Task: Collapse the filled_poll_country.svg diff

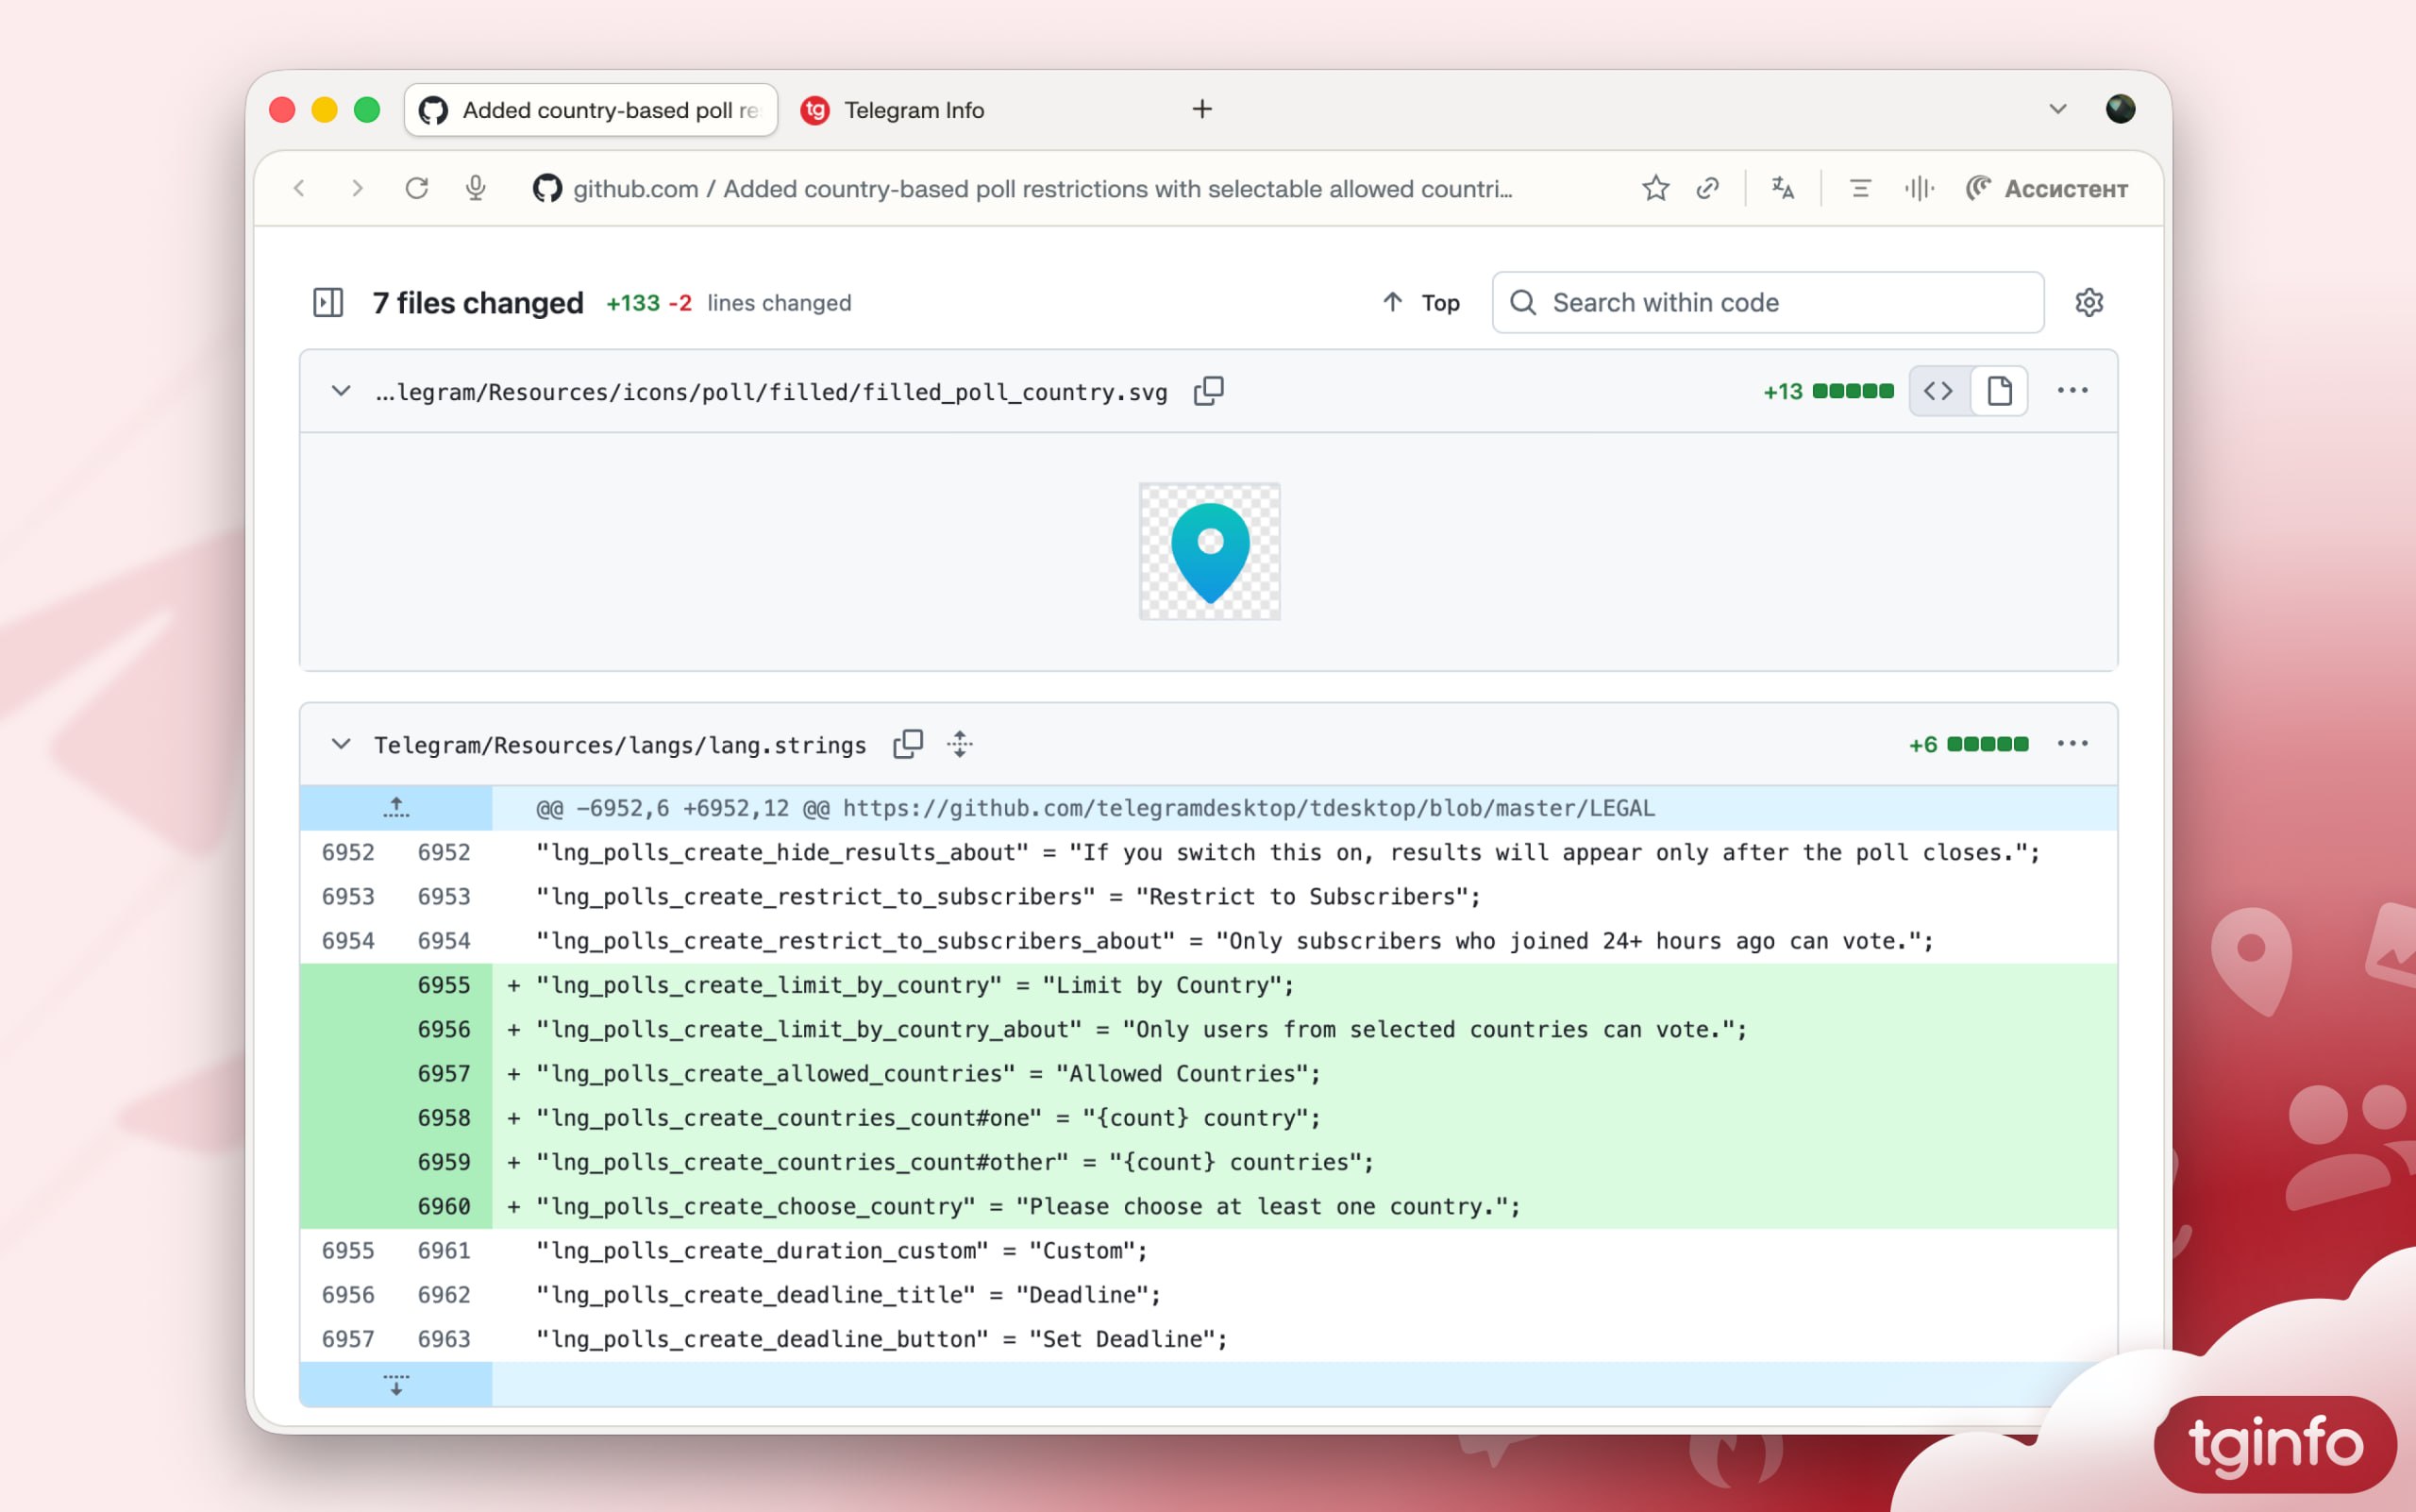Action: [341, 391]
